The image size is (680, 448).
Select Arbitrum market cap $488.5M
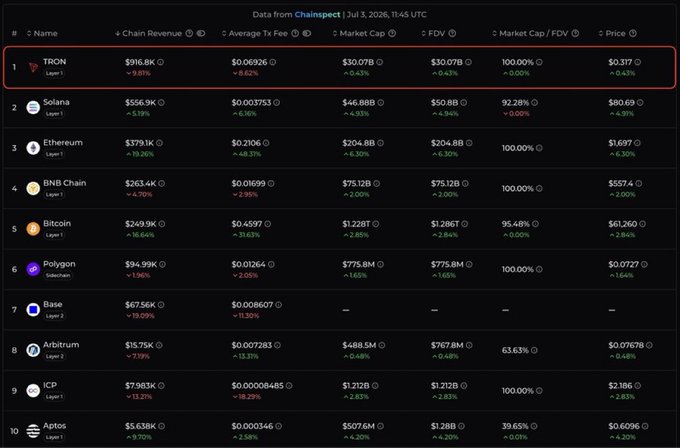[x=359, y=345]
